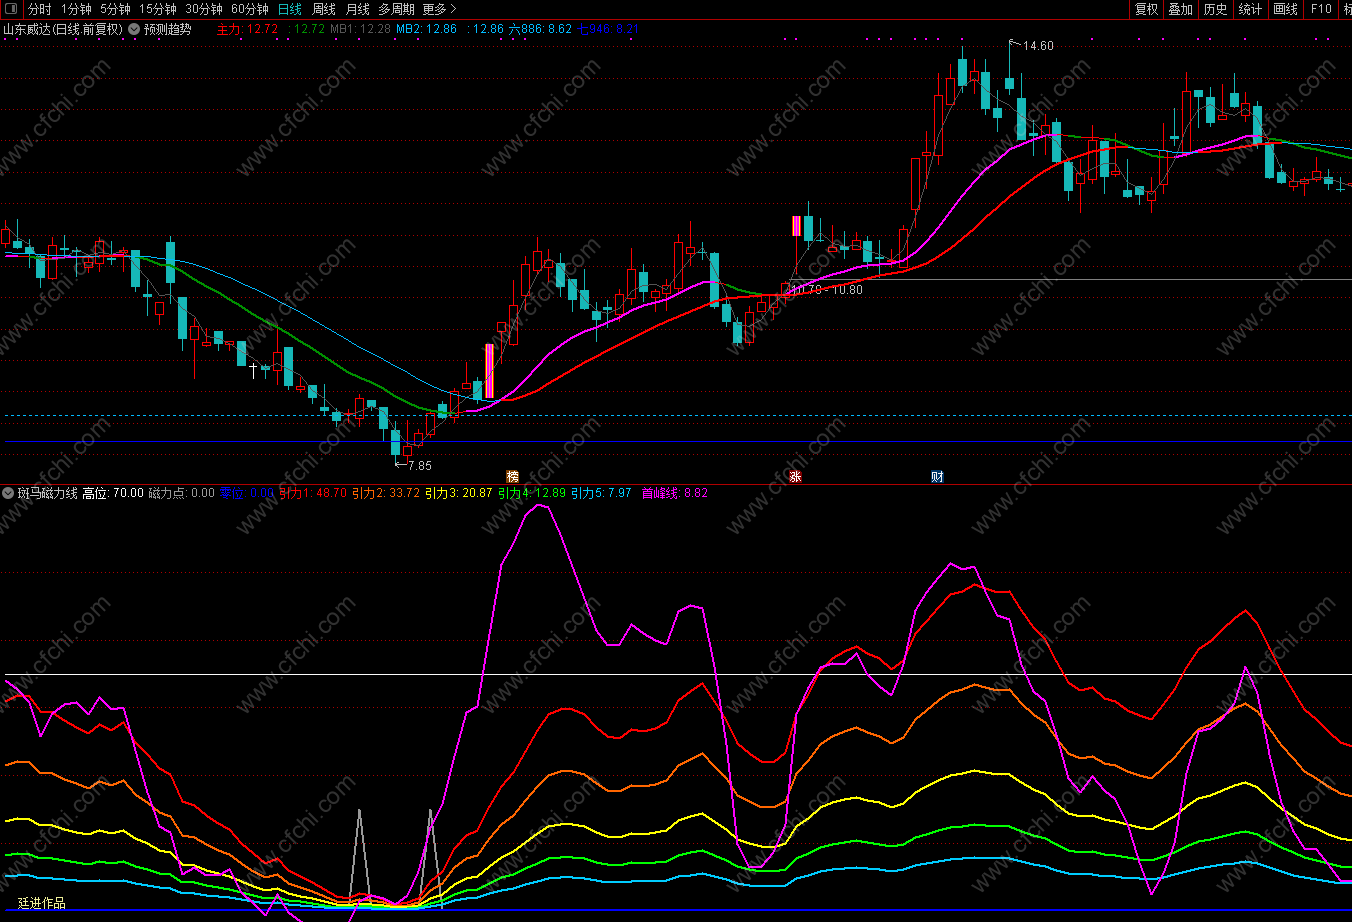Image resolution: width=1352 pixels, height=922 pixels.
Task: Click the 预测趋势 indicator name
Action: coord(168,29)
